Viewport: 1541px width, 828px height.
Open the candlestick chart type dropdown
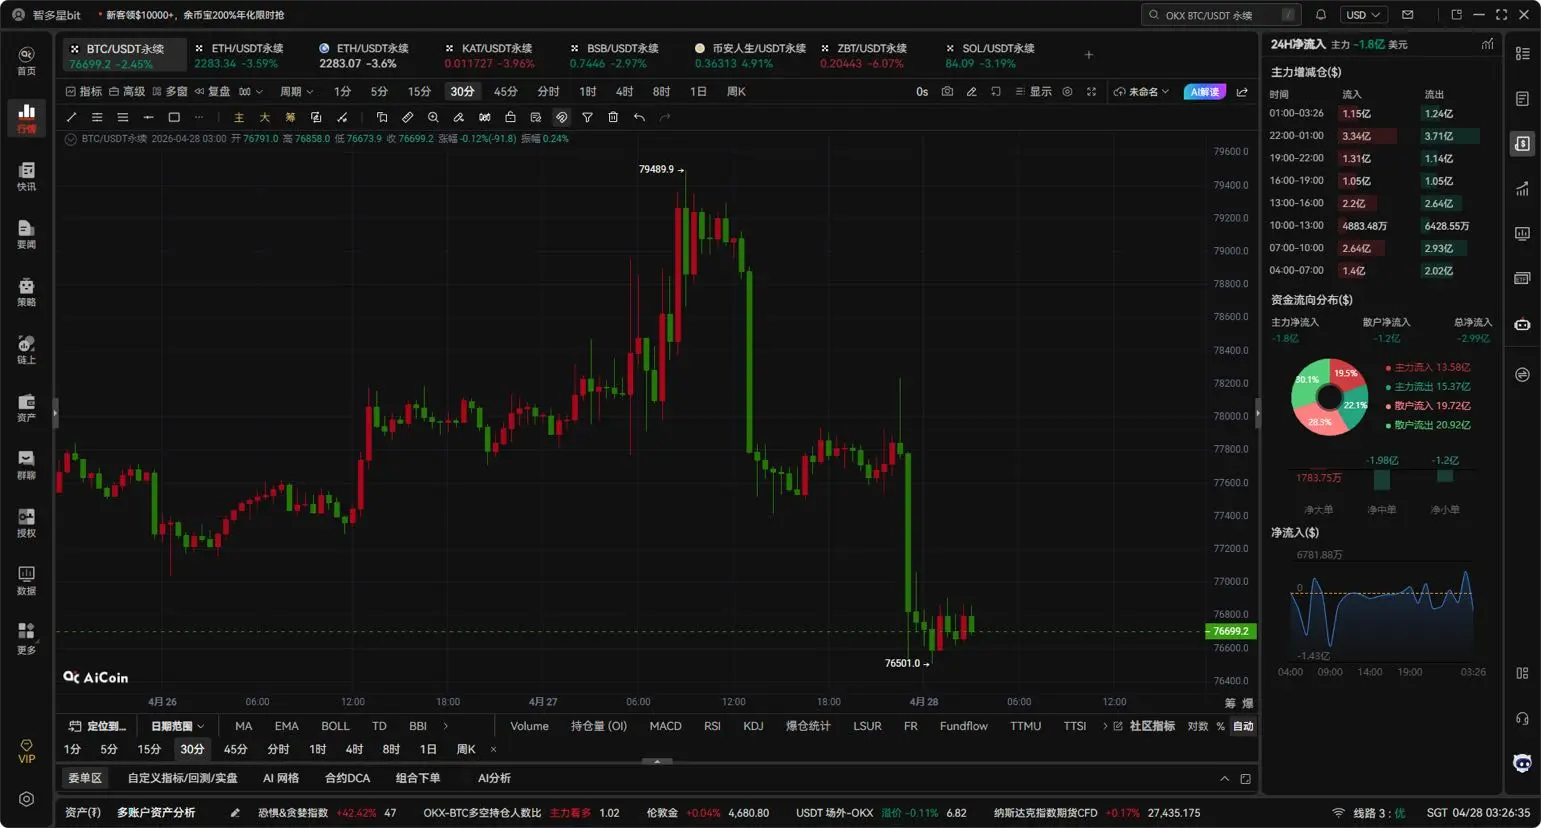point(251,91)
